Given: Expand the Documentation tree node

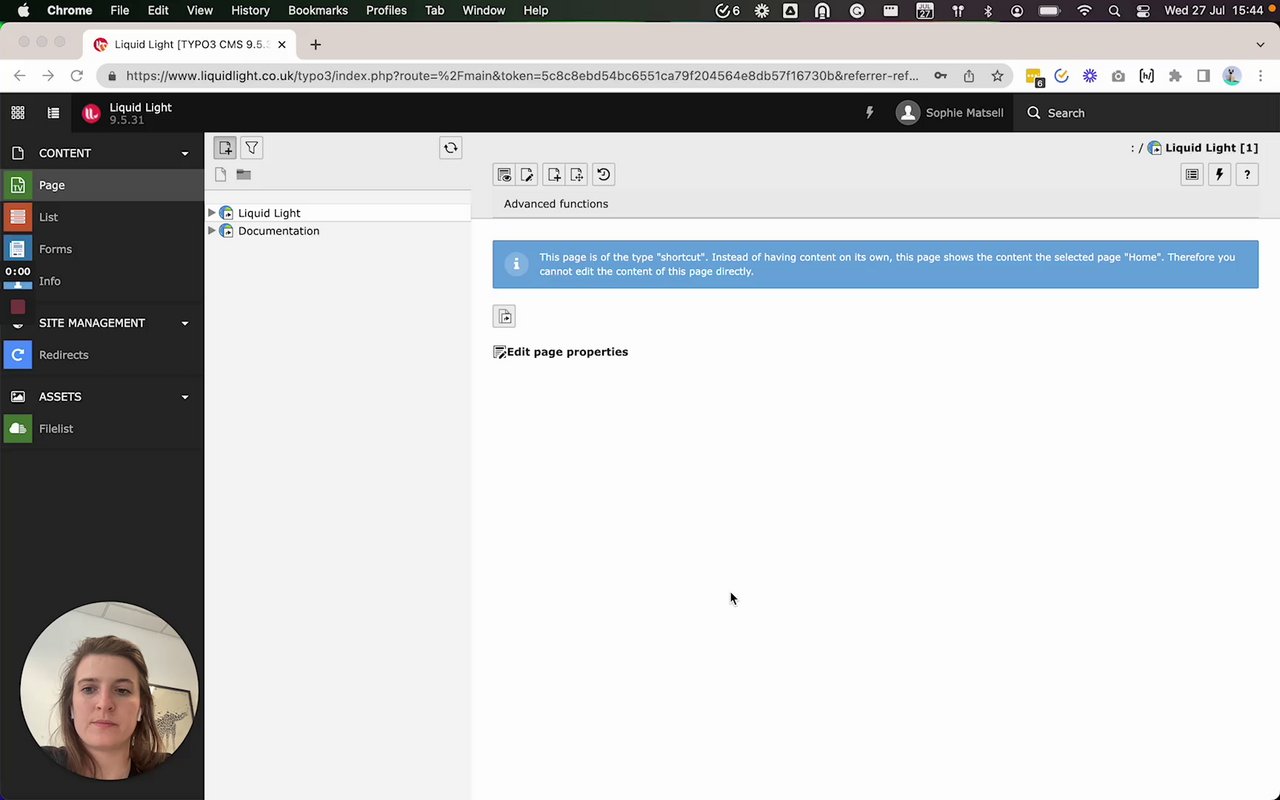Looking at the screenshot, I should (211, 231).
